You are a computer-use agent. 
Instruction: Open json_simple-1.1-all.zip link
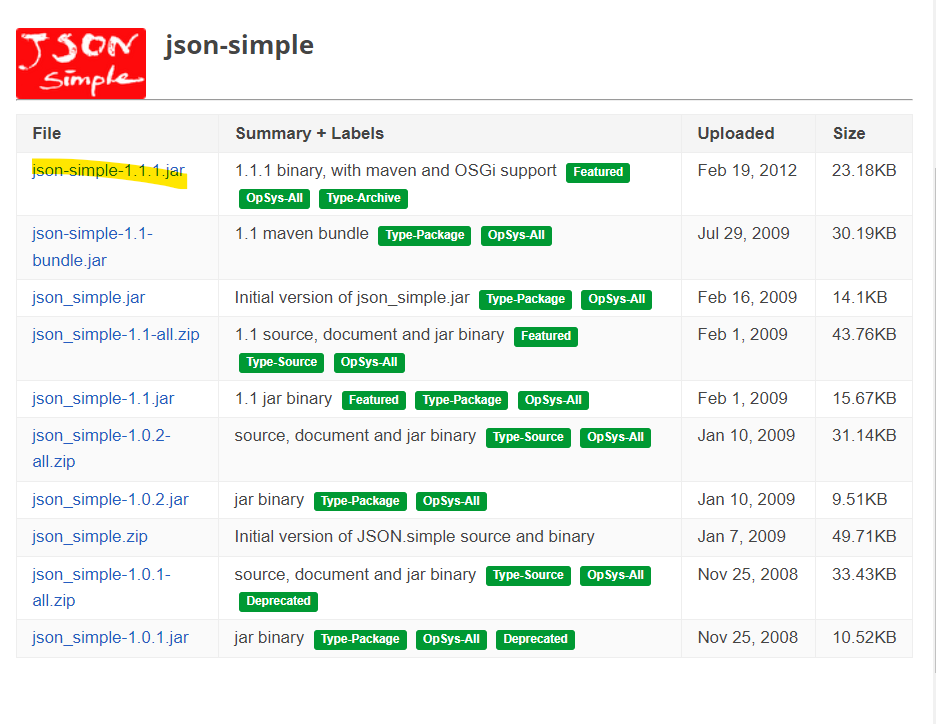pos(115,334)
